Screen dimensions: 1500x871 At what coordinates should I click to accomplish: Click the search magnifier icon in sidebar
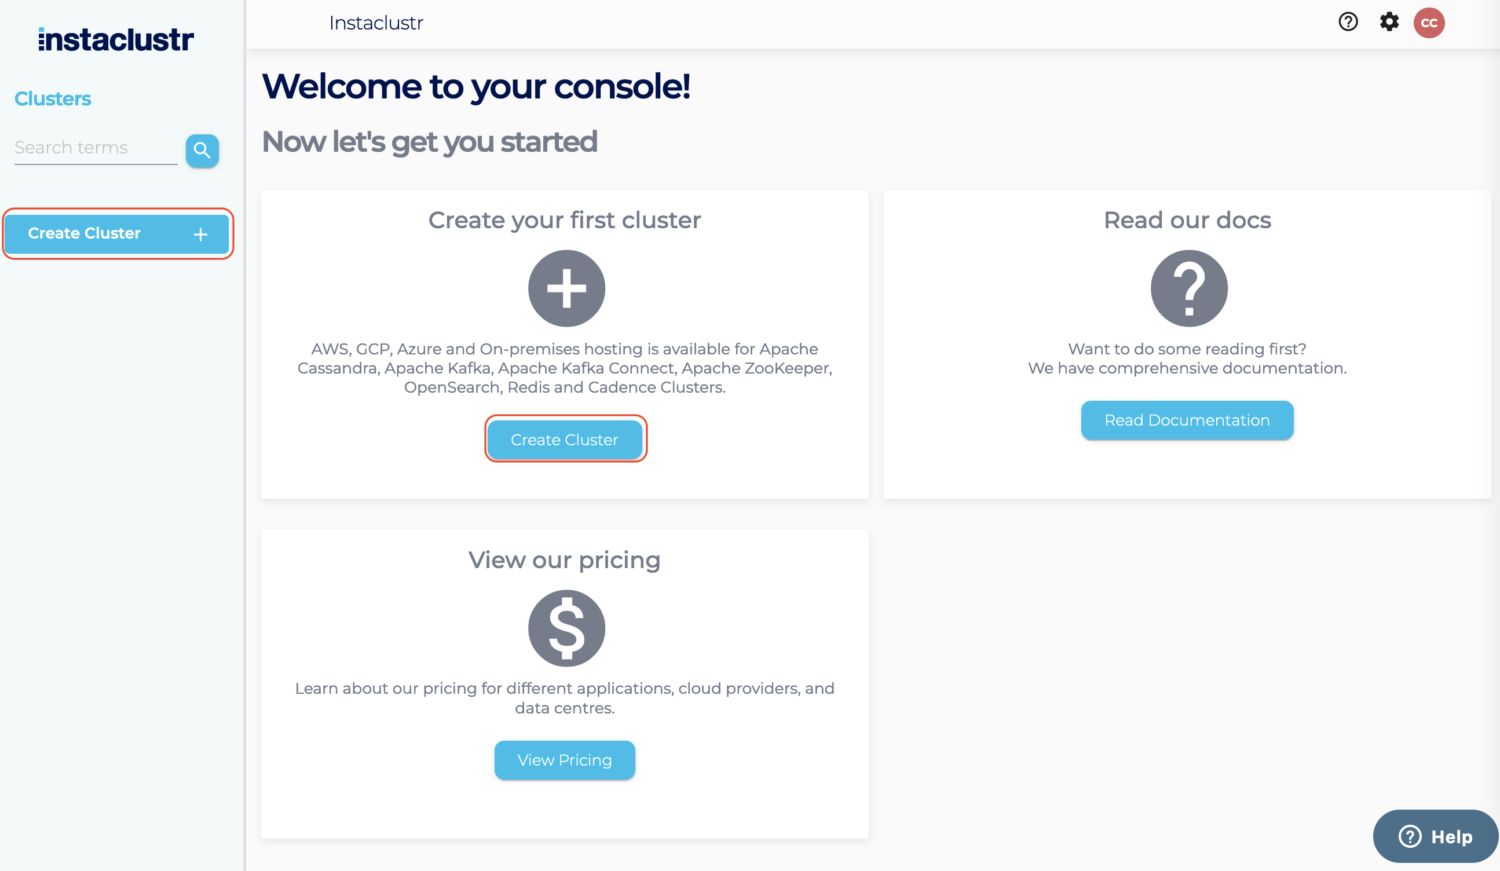[x=202, y=150]
